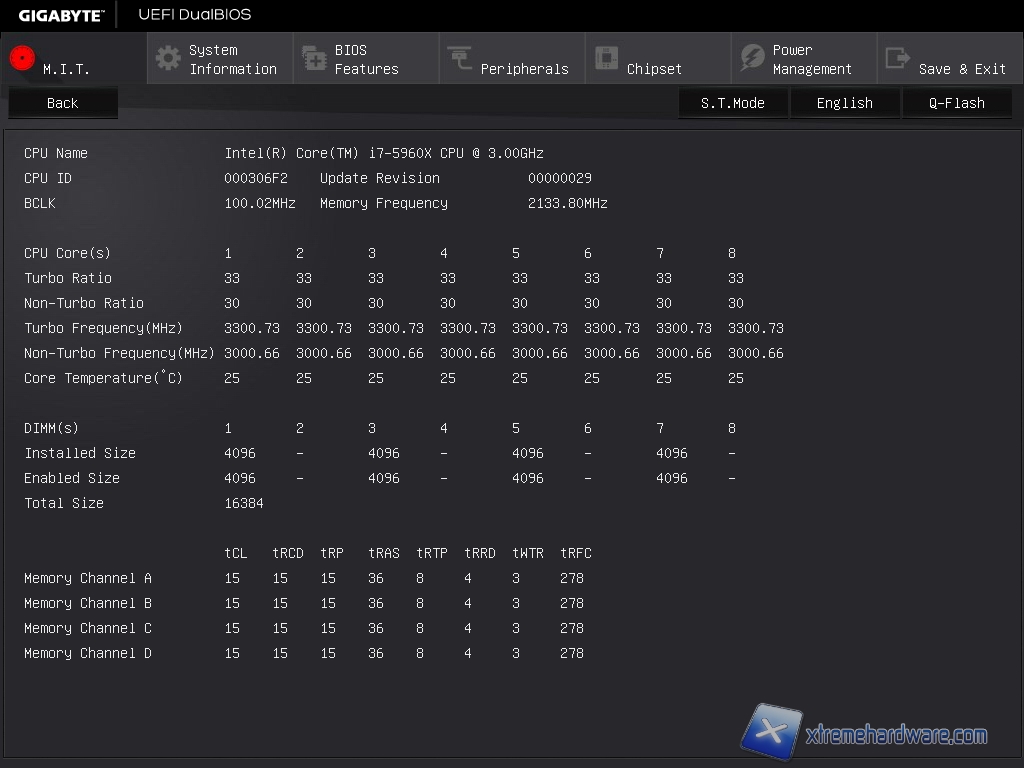Click the BCLK value 100.02MHz
The width and height of the screenshot is (1024, 768).
(x=260, y=203)
